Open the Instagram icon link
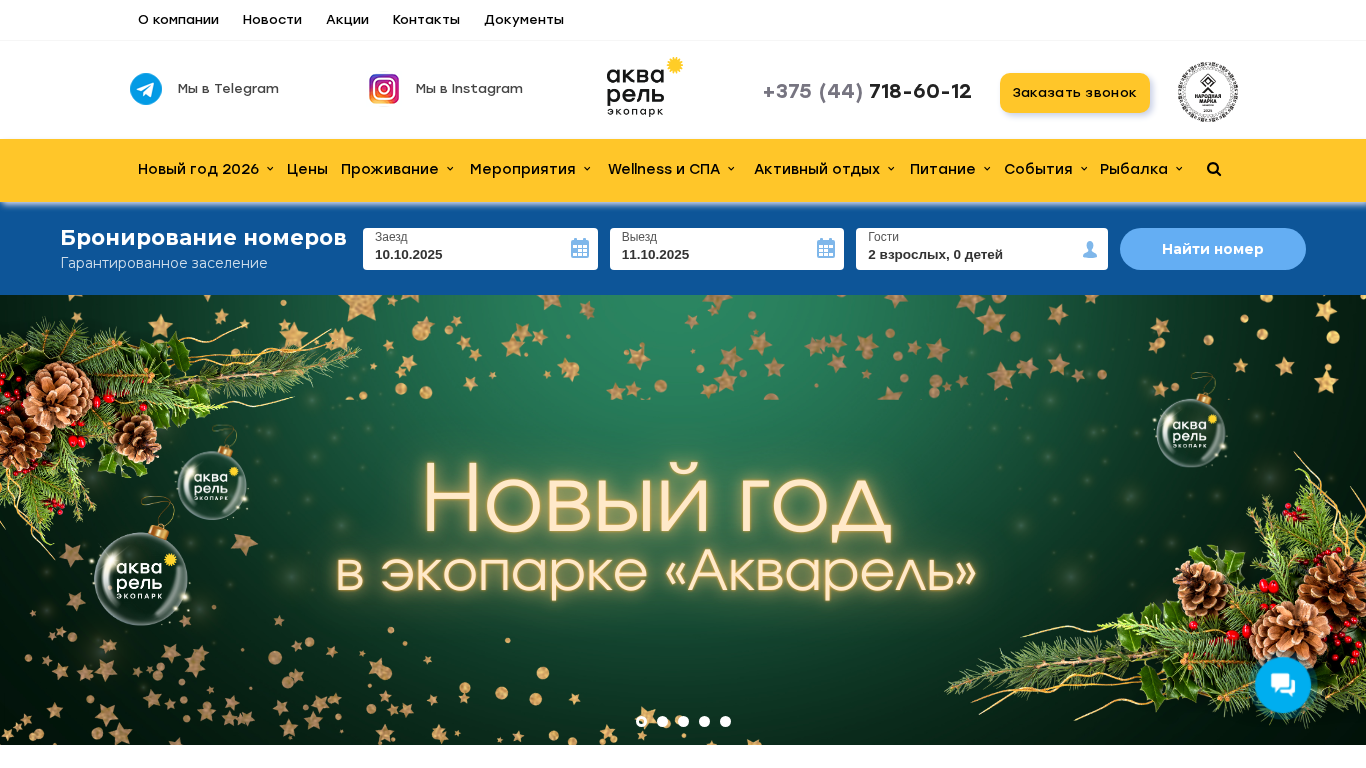This screenshot has height=768, width=1366. pos(384,89)
